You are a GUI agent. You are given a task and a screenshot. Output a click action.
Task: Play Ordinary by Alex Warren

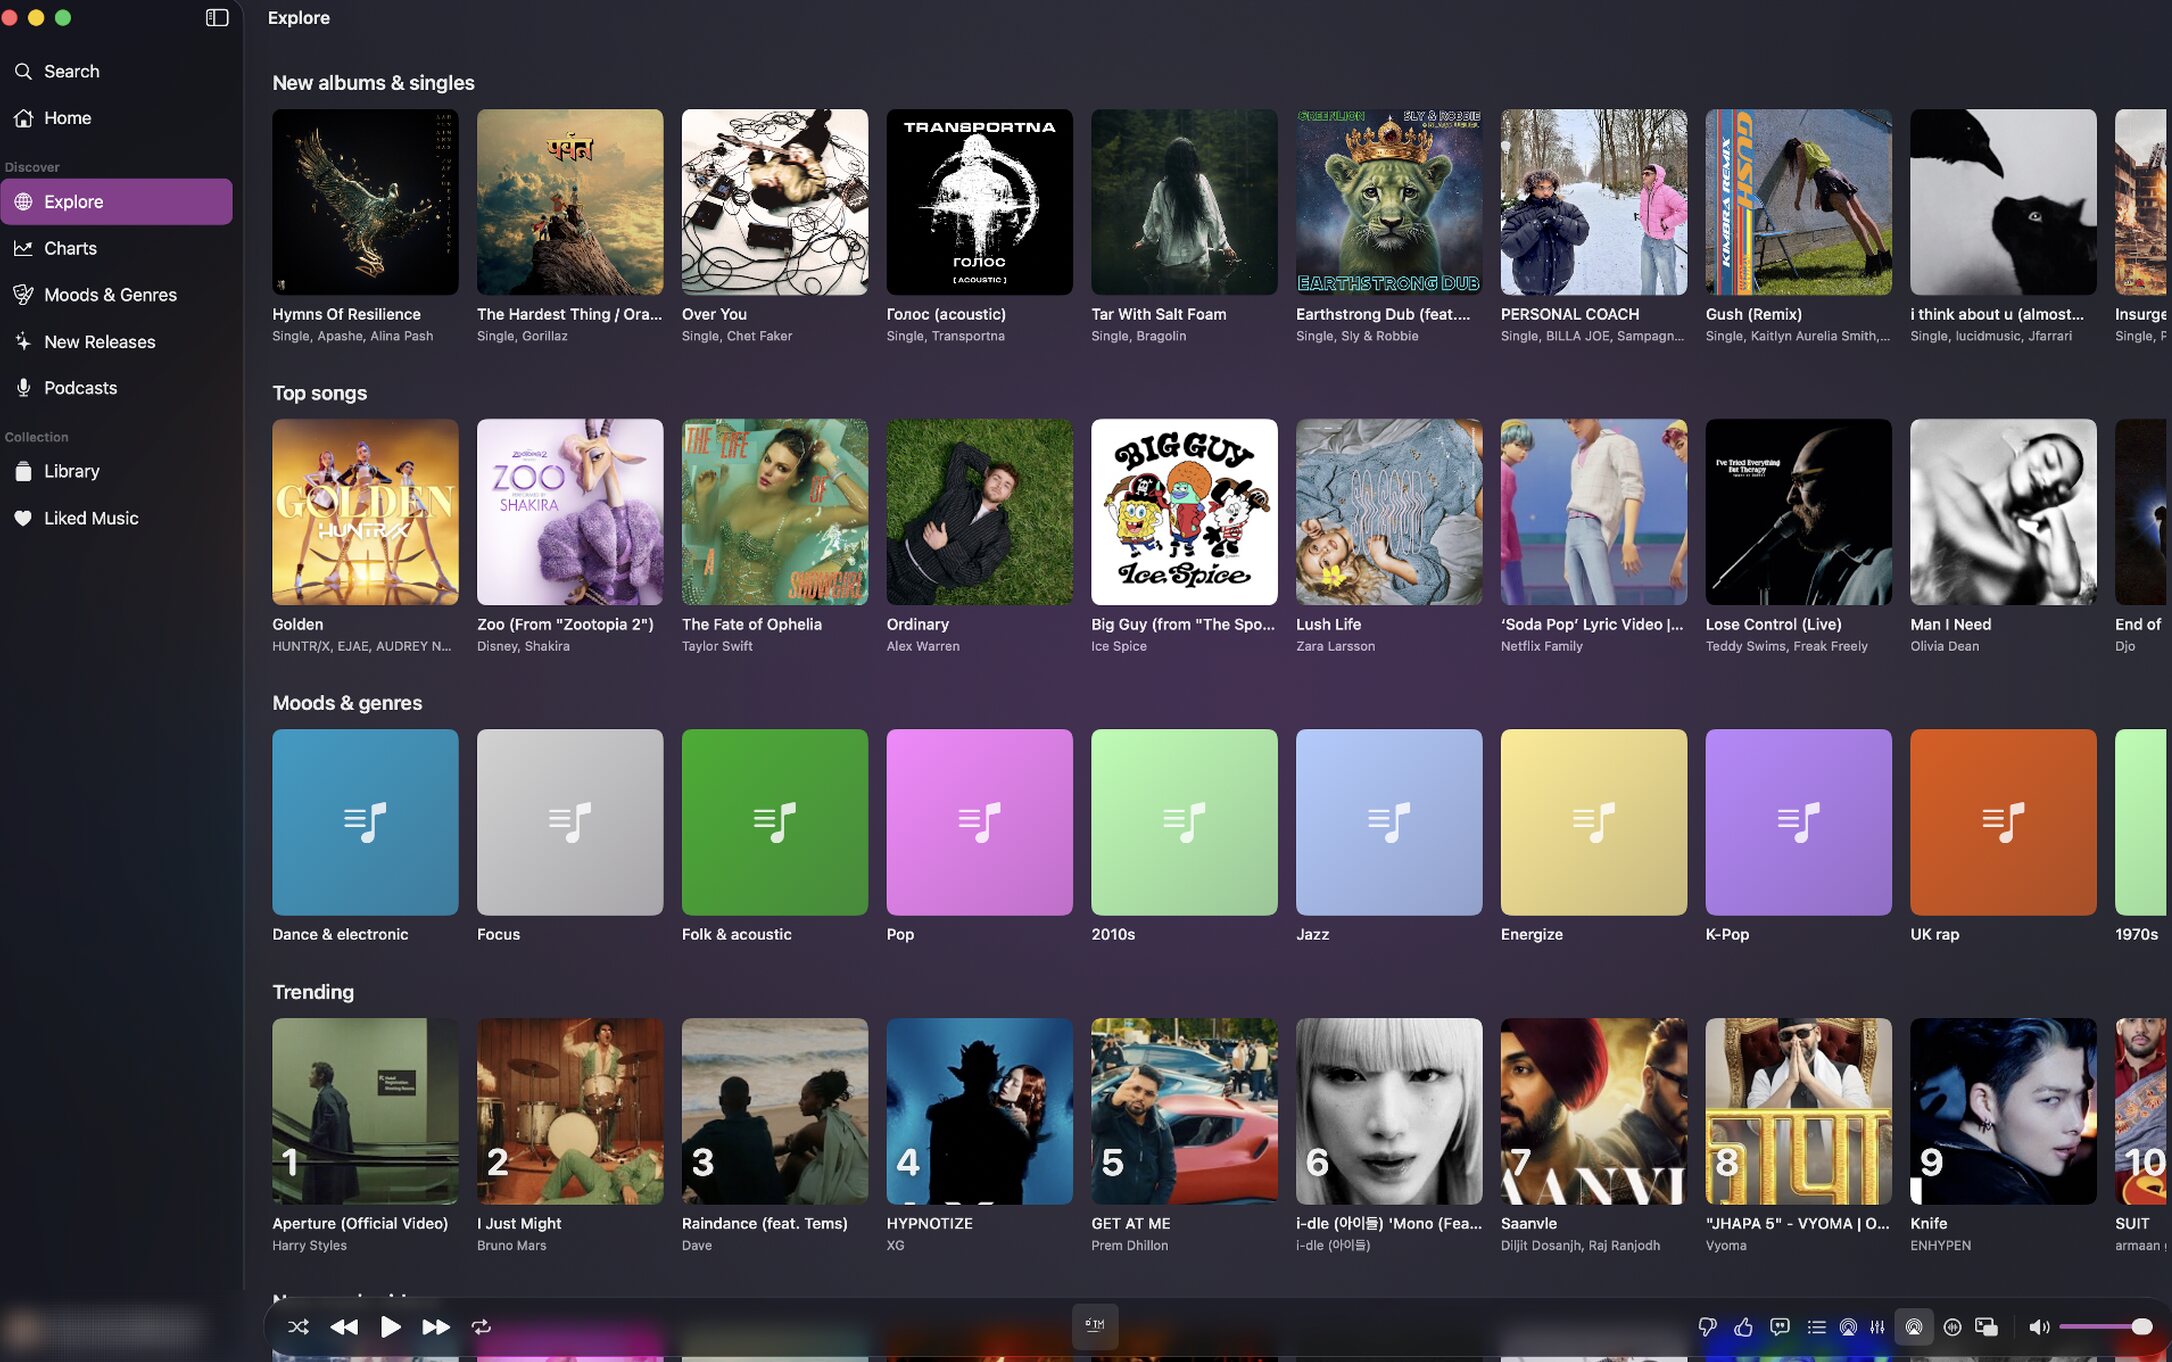979,512
